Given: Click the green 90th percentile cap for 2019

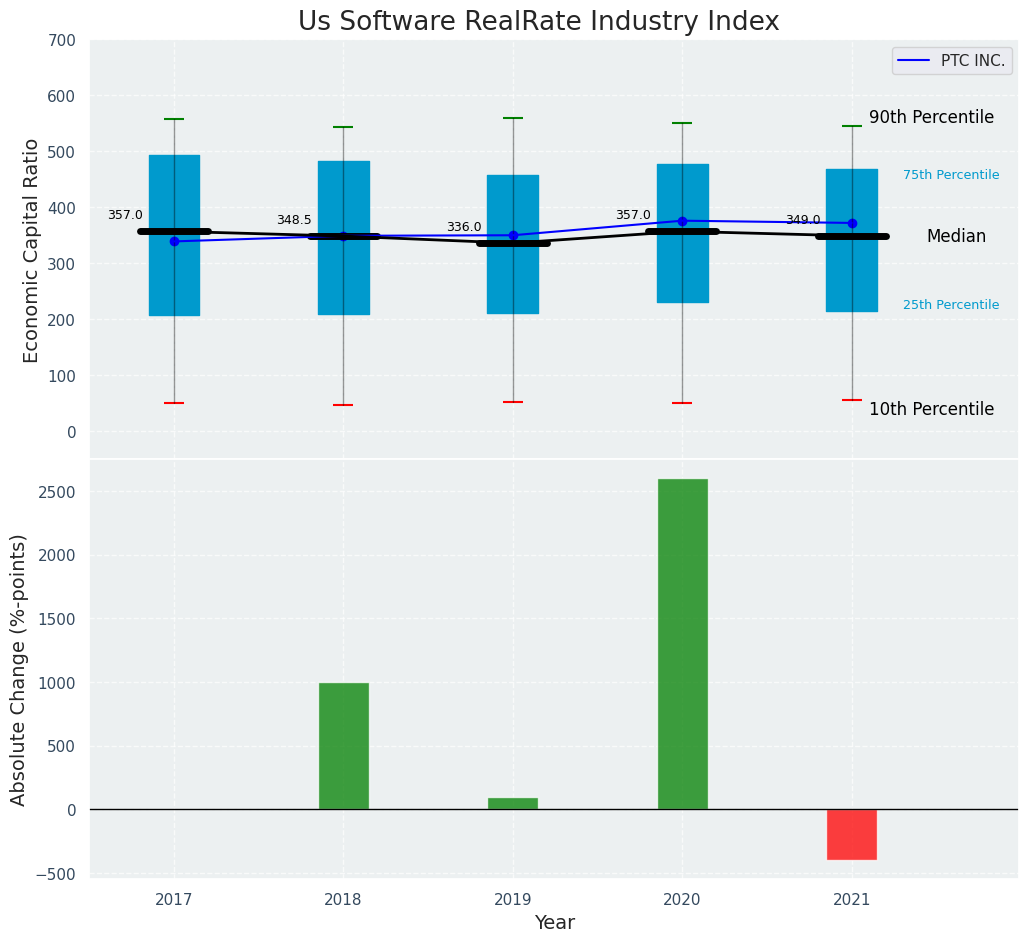Looking at the screenshot, I should [513, 118].
